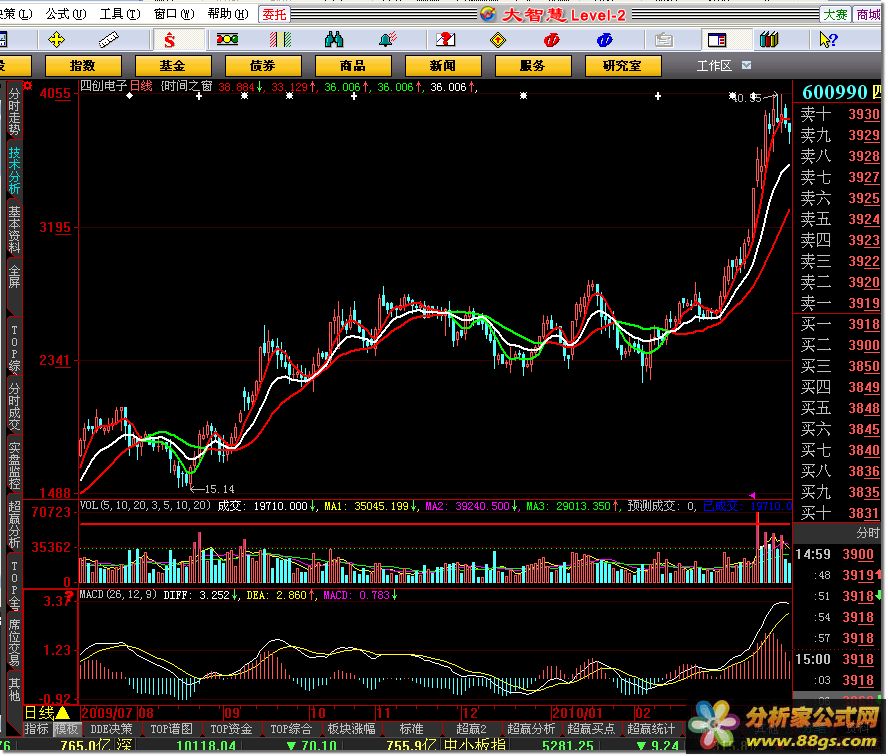
Task: Open the 窗口 menu
Action: pos(174,14)
